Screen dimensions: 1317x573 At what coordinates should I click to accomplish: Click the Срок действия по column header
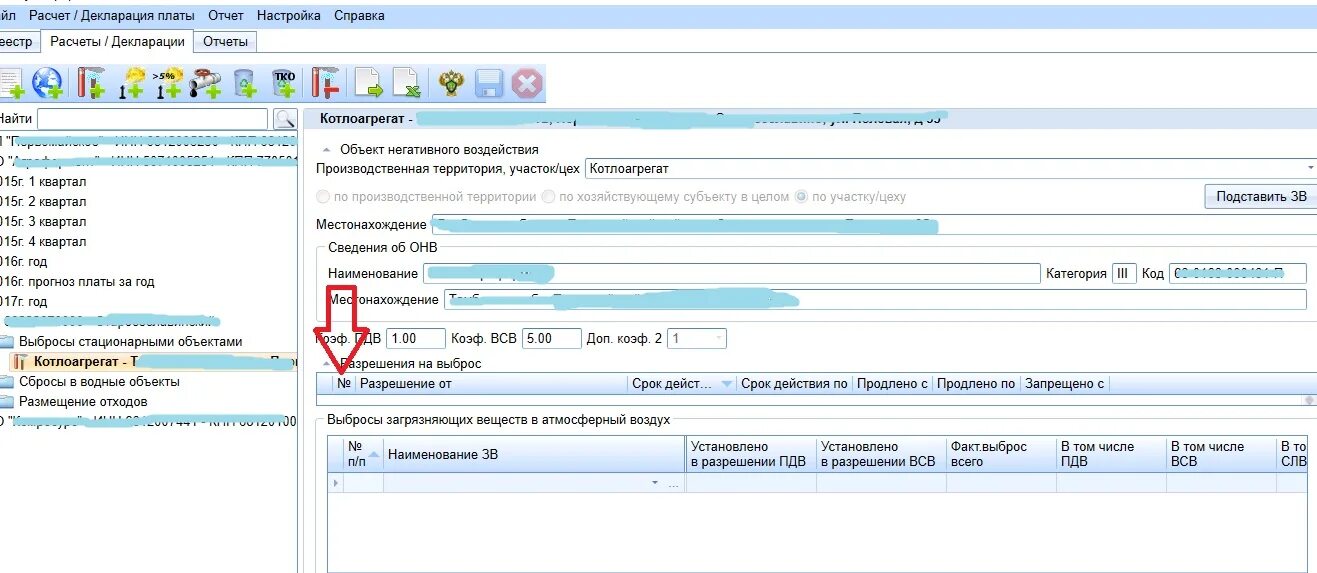[x=794, y=384]
